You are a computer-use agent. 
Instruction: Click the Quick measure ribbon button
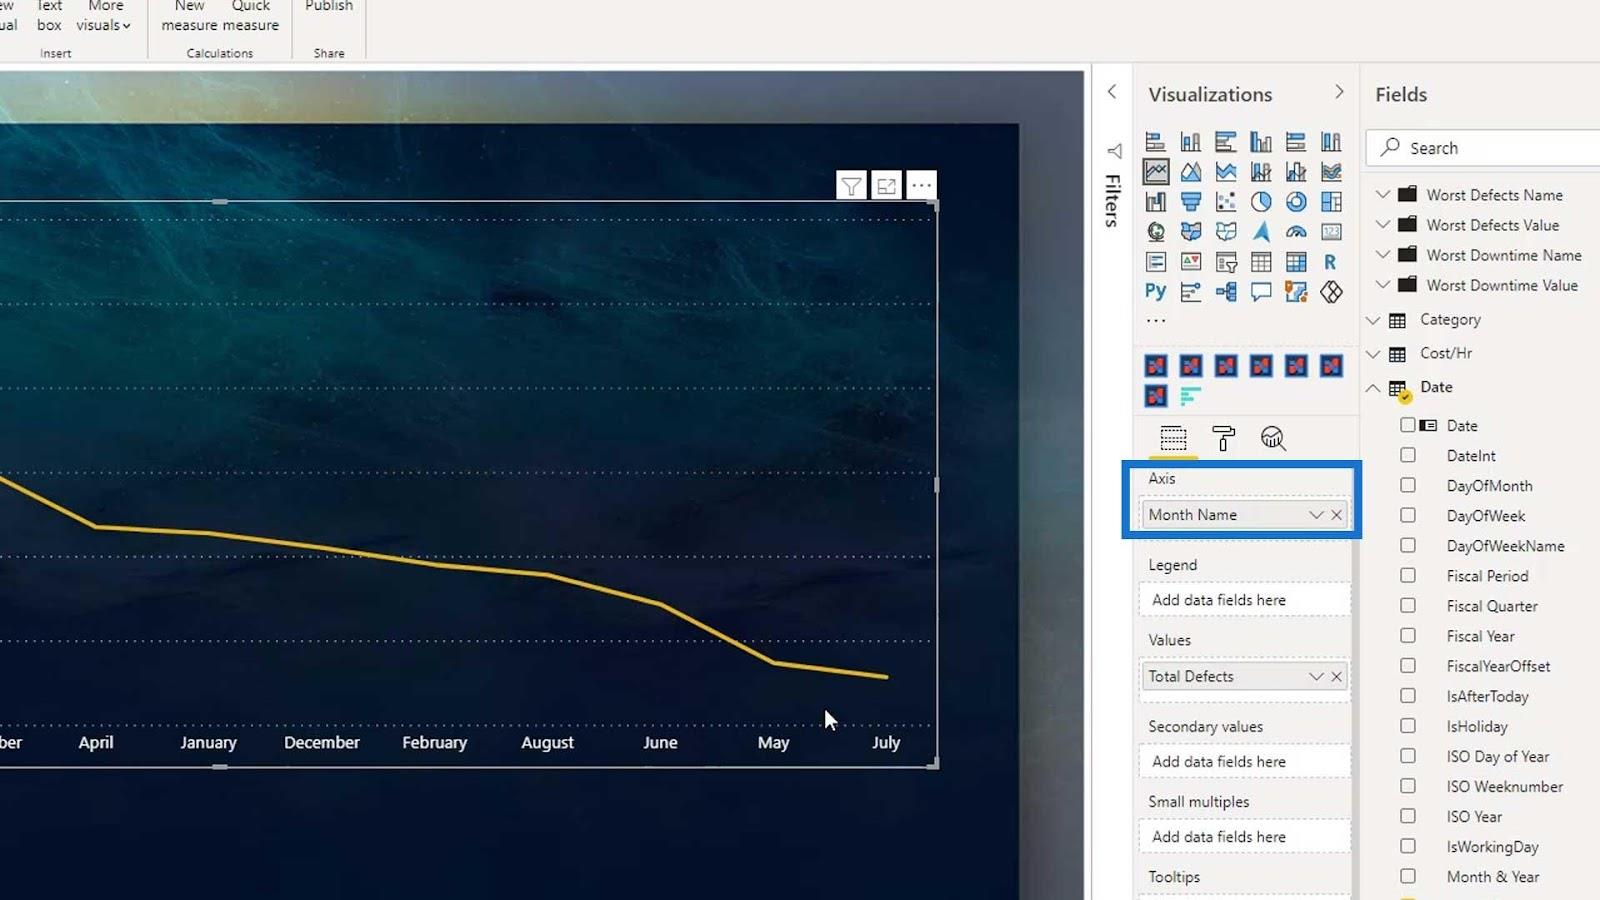250,15
